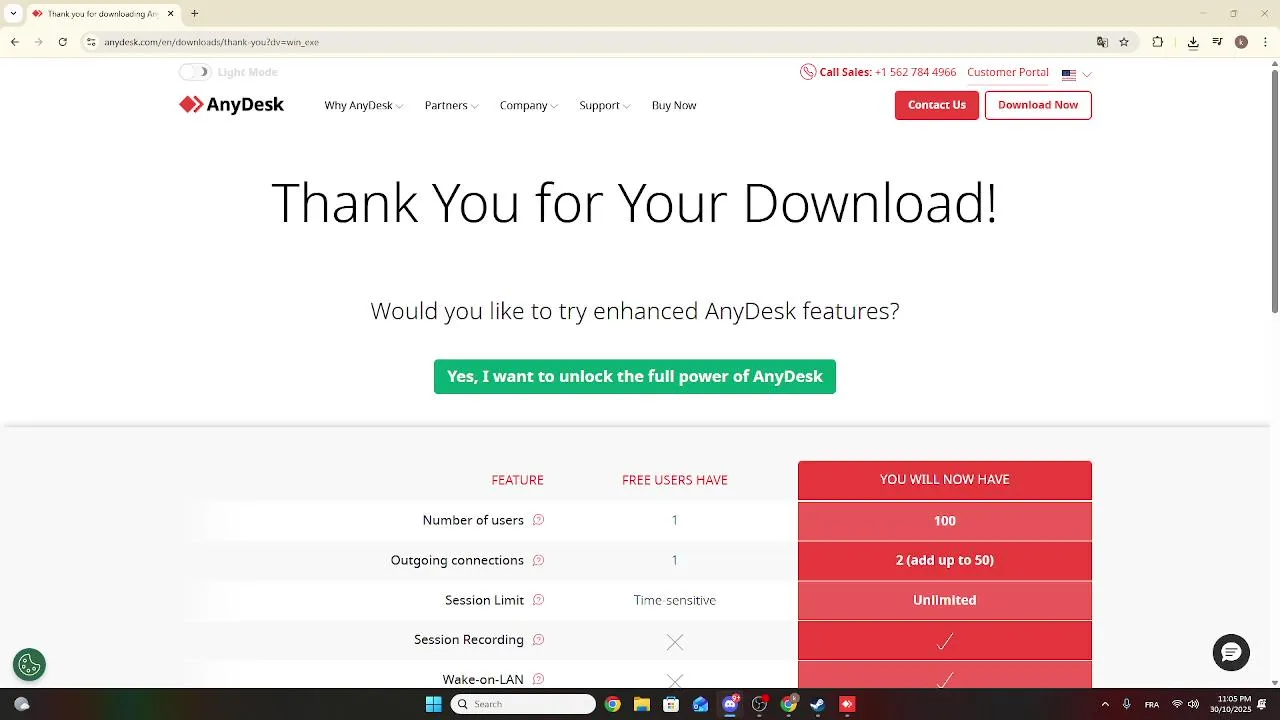Screen dimensions: 1280x720
Task: Toggle the Light Mode switch
Action: click(x=195, y=72)
